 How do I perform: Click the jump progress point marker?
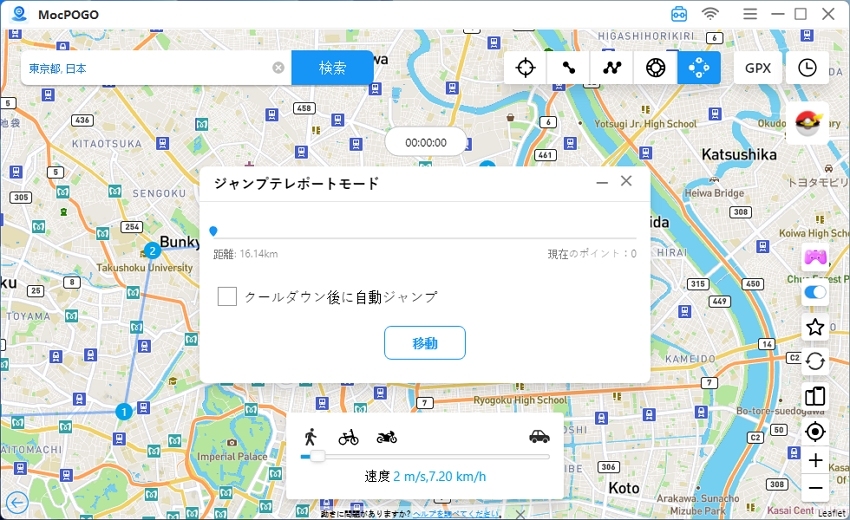tap(214, 232)
